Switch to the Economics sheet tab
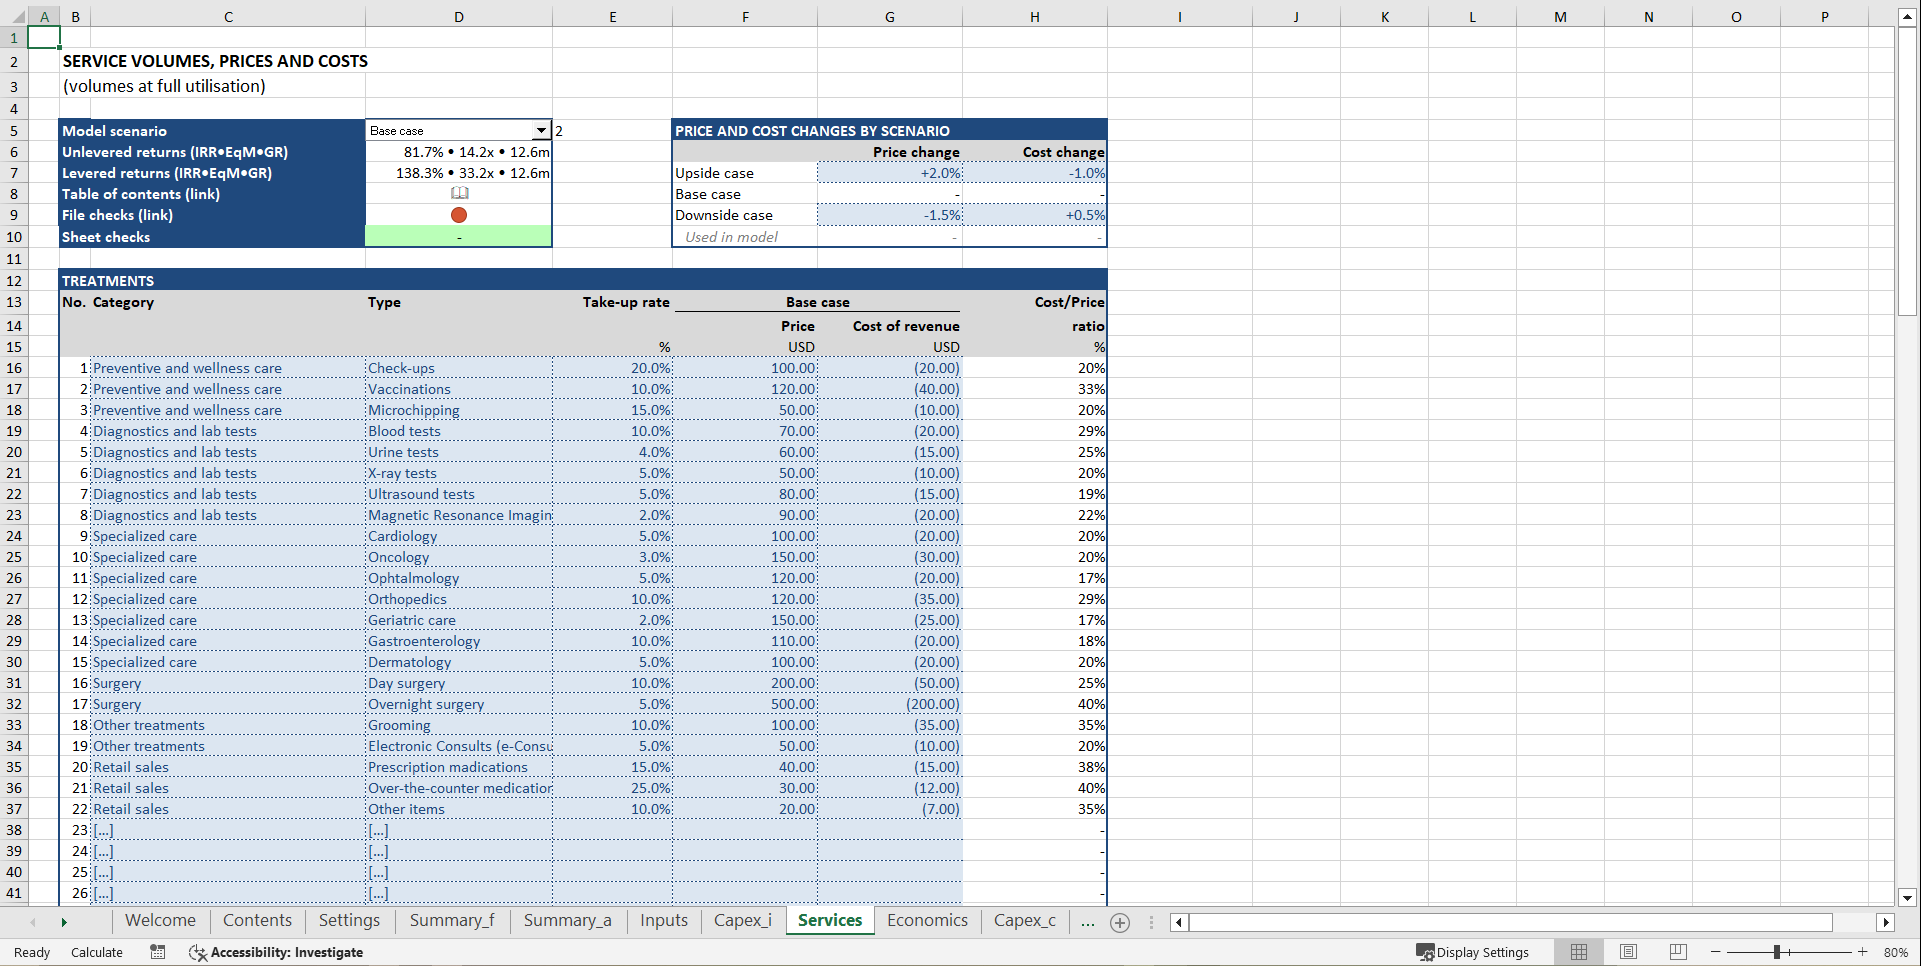 [x=926, y=920]
